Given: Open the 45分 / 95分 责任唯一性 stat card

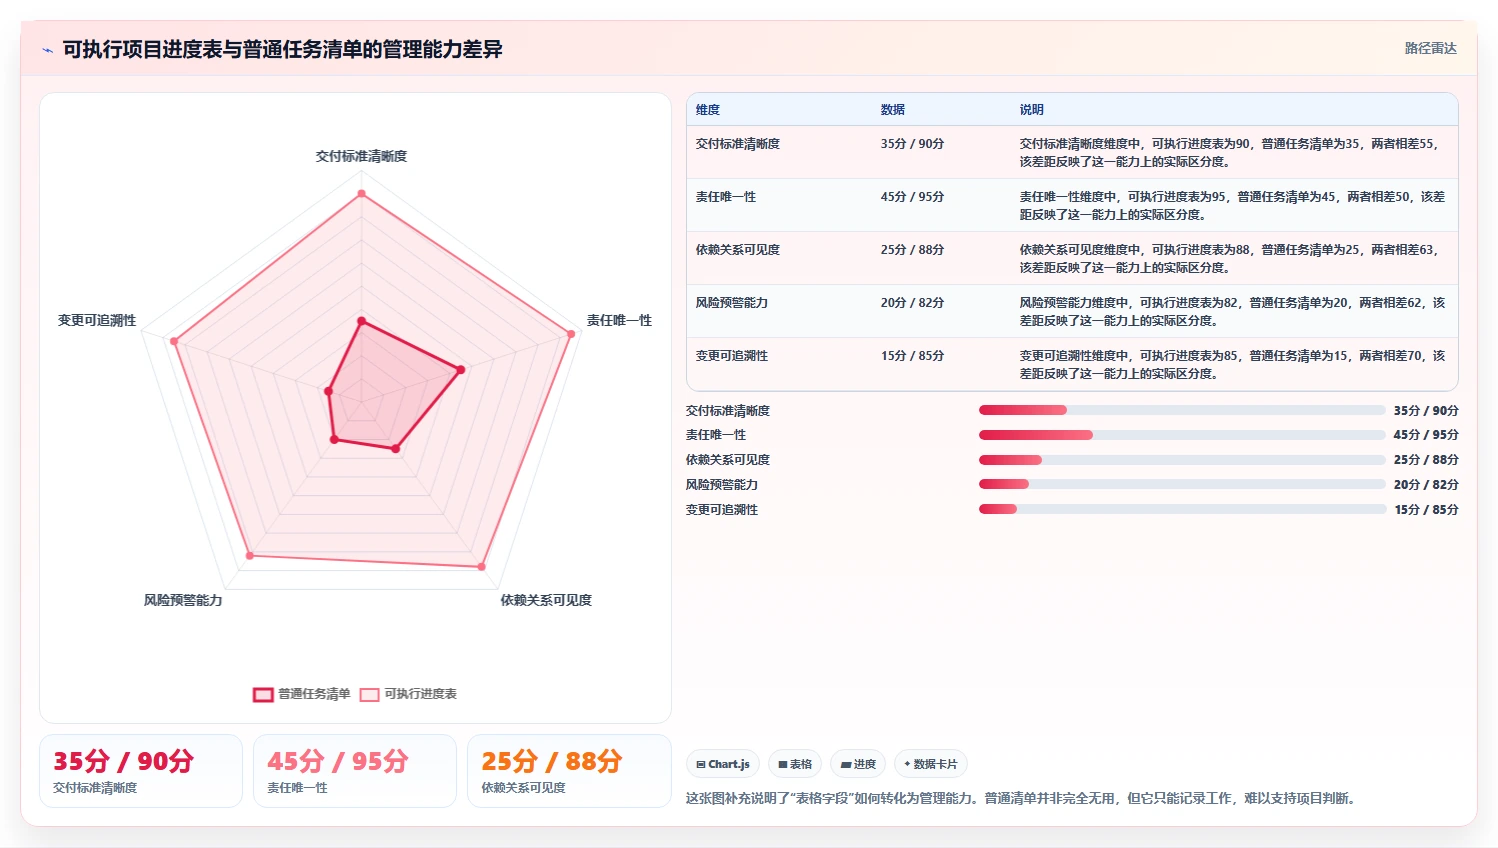Looking at the screenshot, I should point(355,771).
